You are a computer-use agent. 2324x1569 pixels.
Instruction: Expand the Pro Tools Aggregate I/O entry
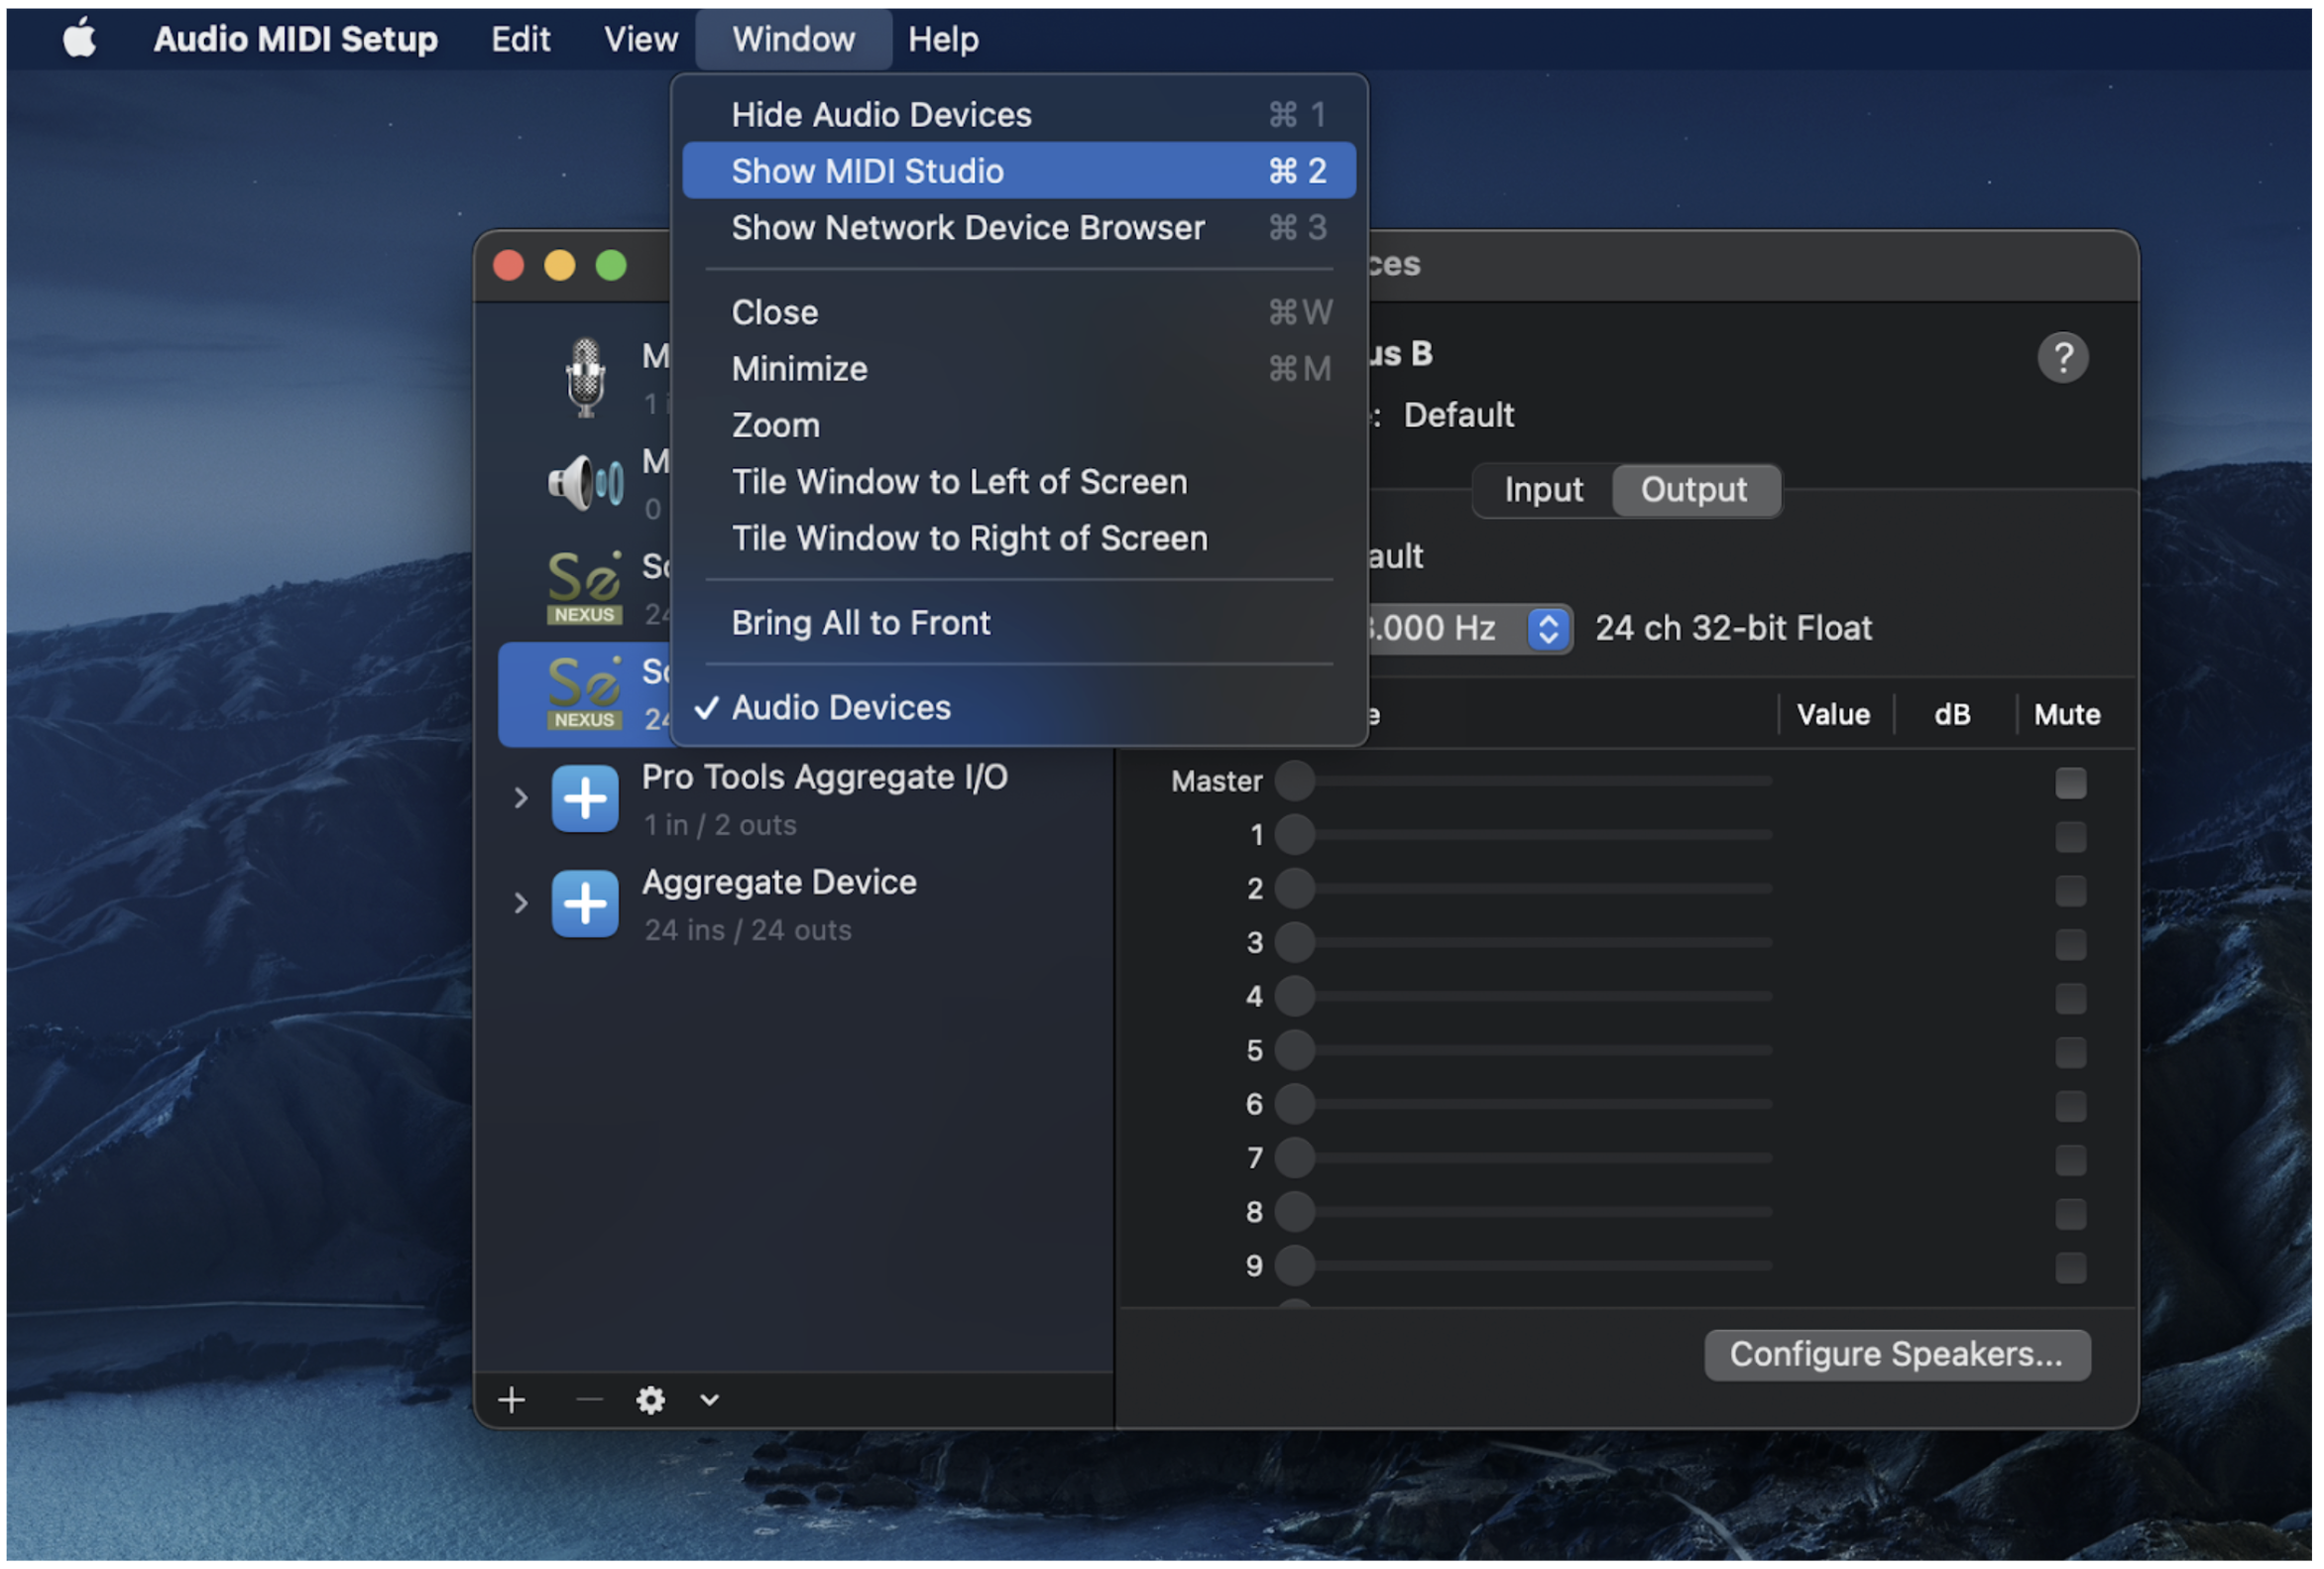click(x=520, y=799)
